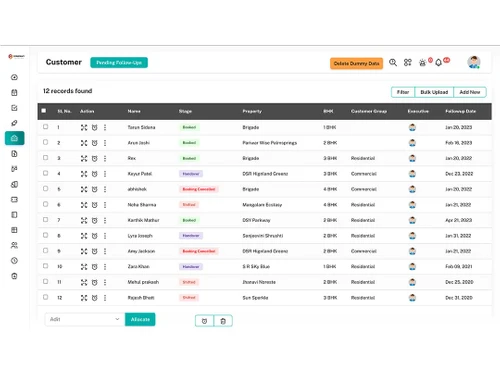Click the company logo in the sidebar
This screenshot has height=375, width=500.
(16, 56)
